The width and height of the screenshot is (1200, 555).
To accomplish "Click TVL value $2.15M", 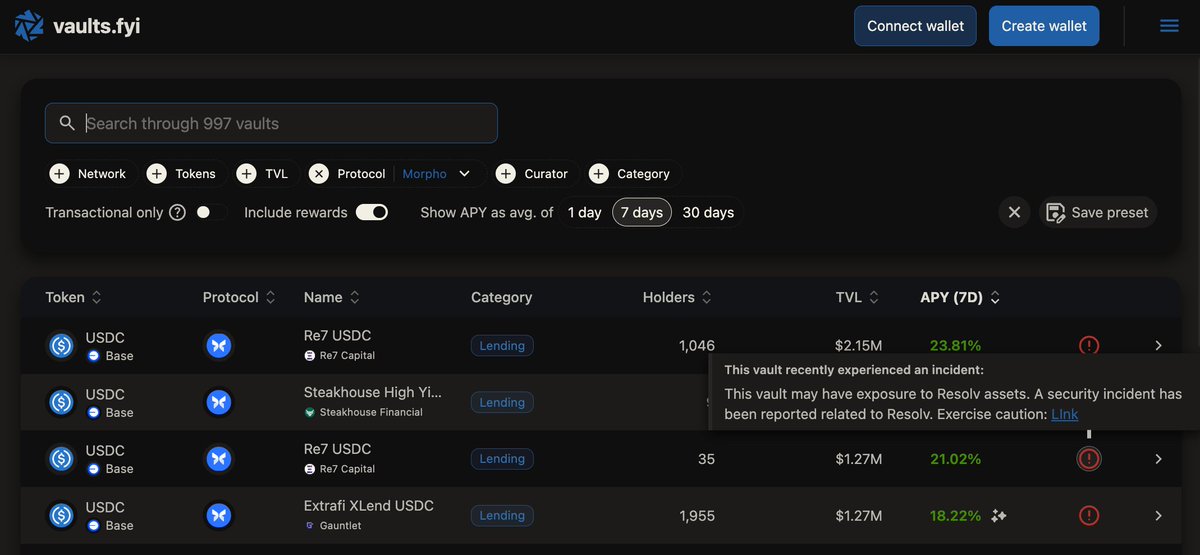I will click(x=859, y=345).
